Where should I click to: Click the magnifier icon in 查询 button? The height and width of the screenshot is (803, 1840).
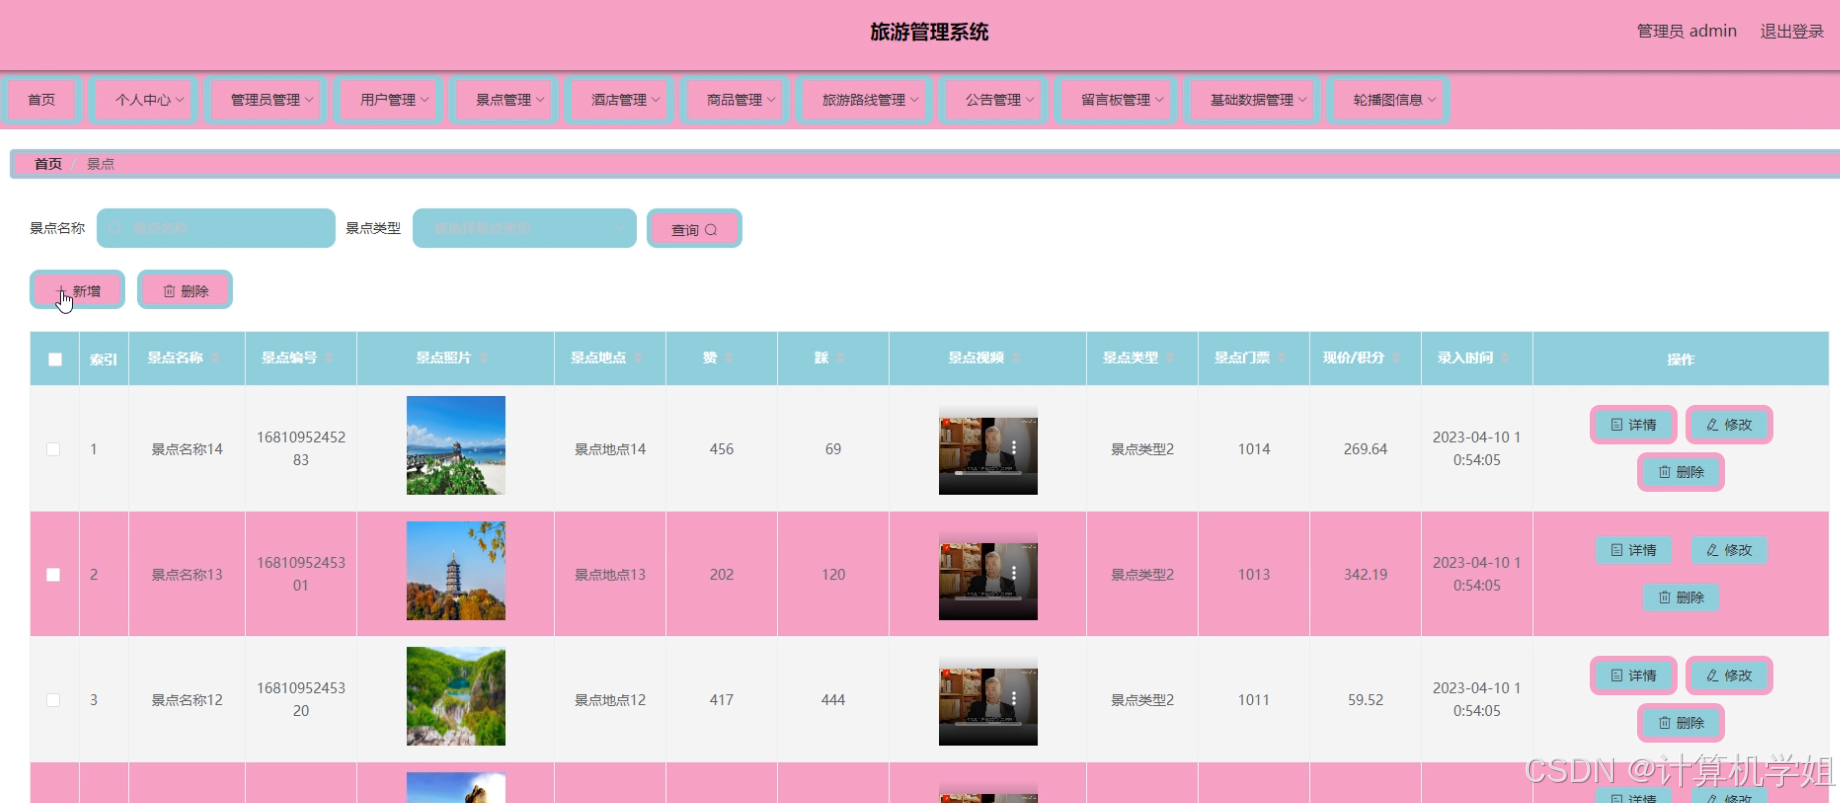click(x=711, y=230)
